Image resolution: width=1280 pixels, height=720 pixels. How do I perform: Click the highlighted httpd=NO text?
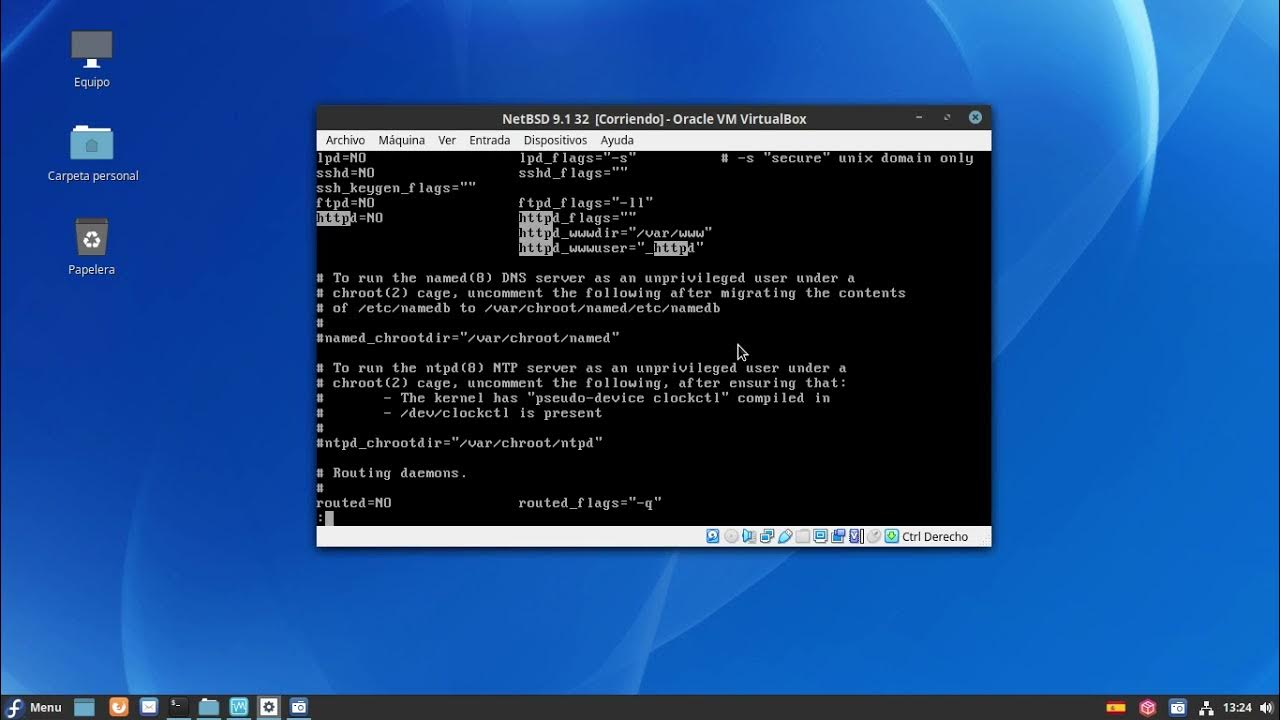tap(350, 218)
